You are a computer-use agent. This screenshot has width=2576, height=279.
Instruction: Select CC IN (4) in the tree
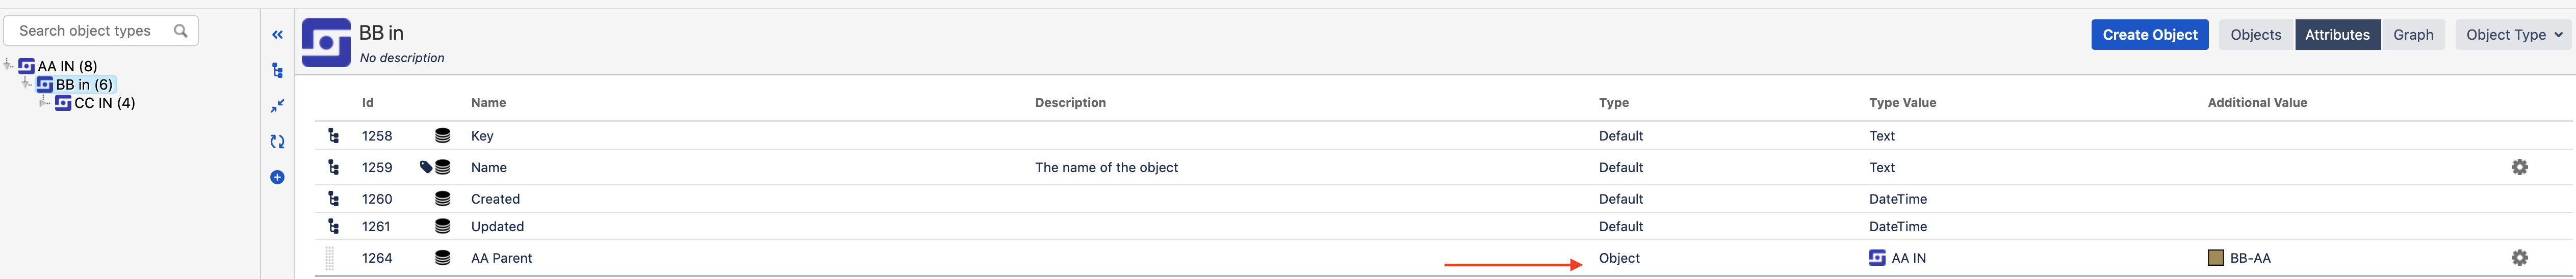104,103
